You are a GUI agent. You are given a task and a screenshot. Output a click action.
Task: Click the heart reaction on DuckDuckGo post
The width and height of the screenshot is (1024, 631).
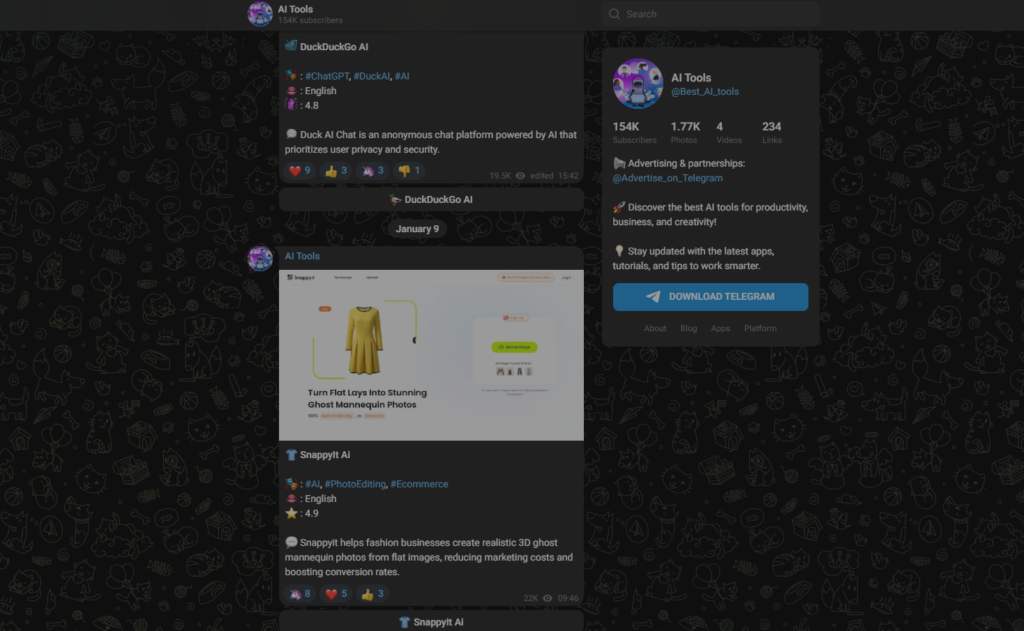(300, 171)
